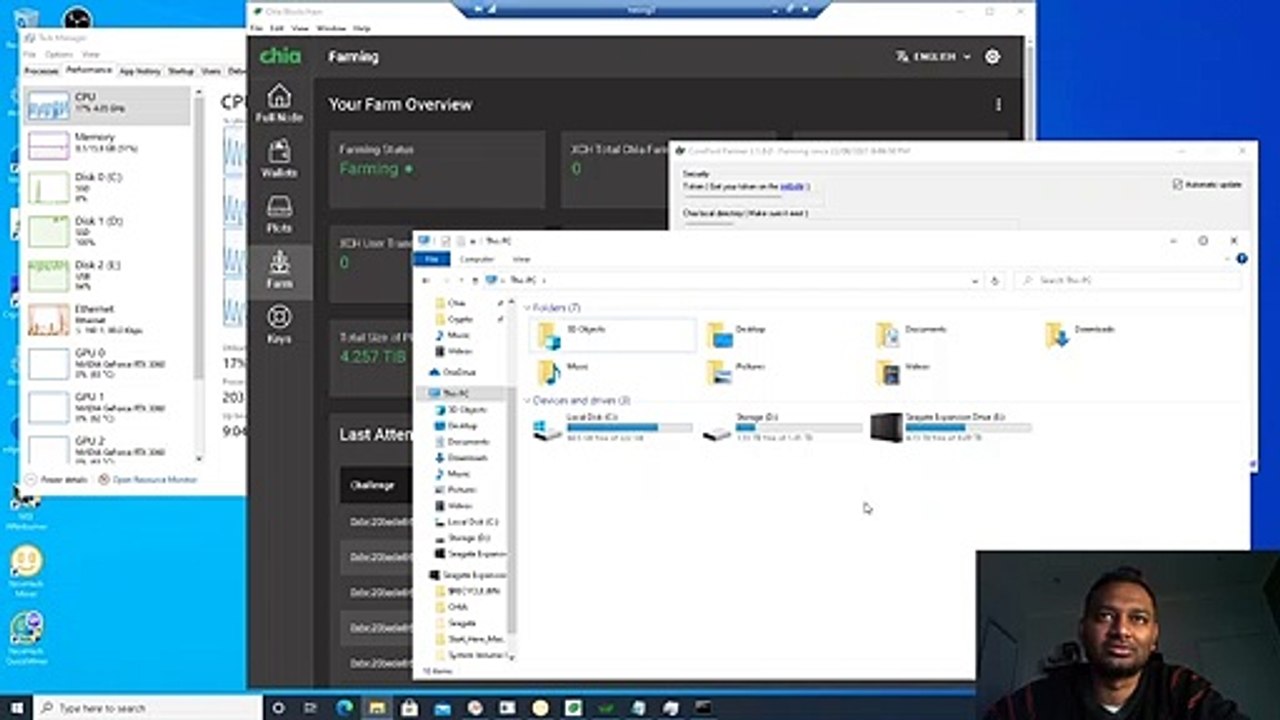This screenshot has width=1280, height=720.
Task: Select Ethernet in Task Manager
Action: point(107,319)
